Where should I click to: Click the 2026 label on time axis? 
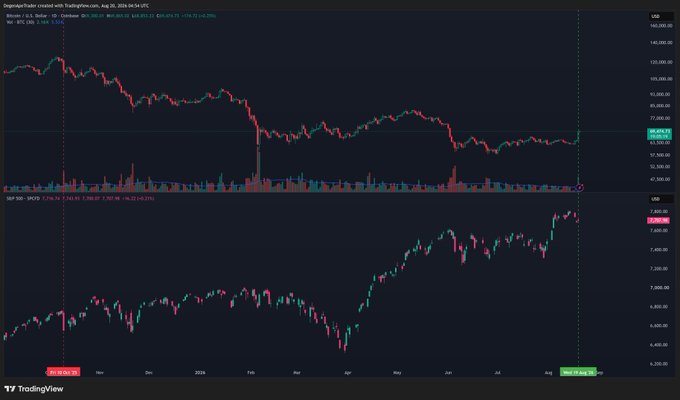200,372
